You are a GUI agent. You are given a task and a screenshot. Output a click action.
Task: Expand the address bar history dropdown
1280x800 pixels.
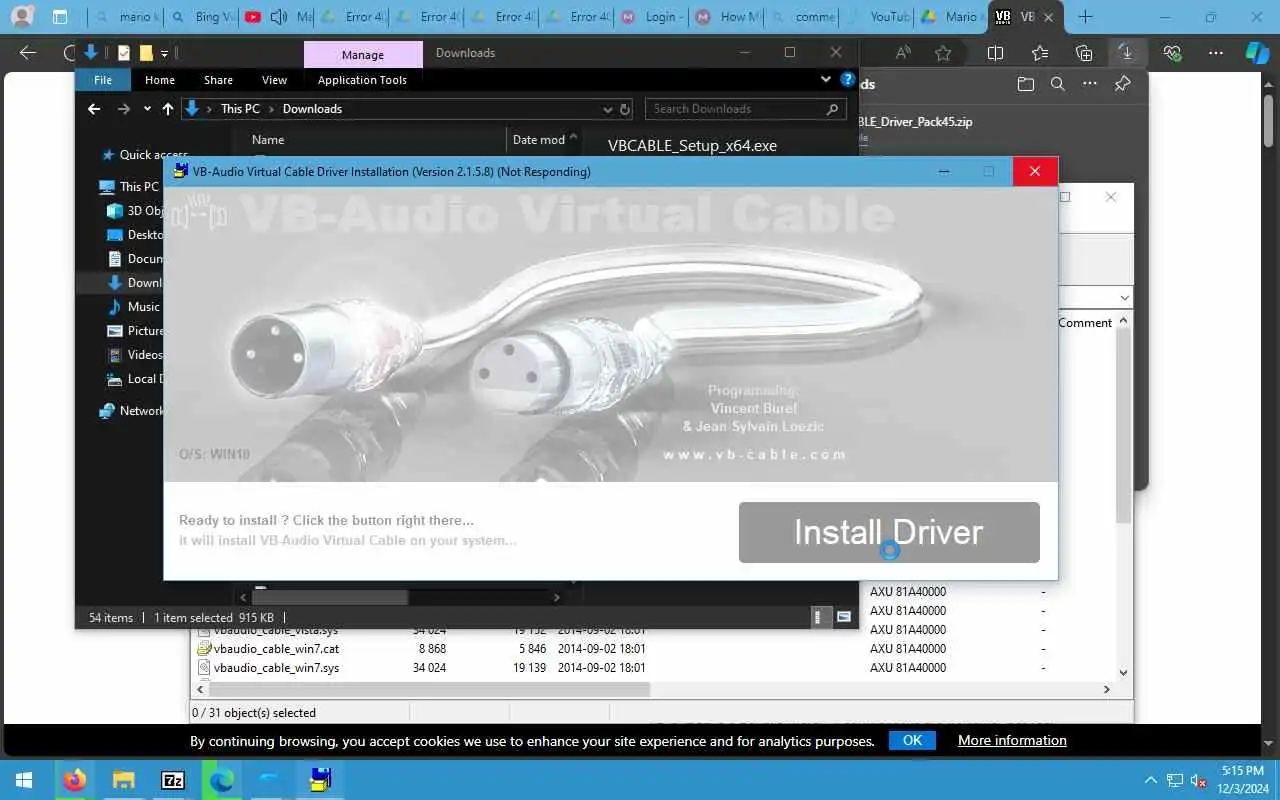(x=607, y=109)
